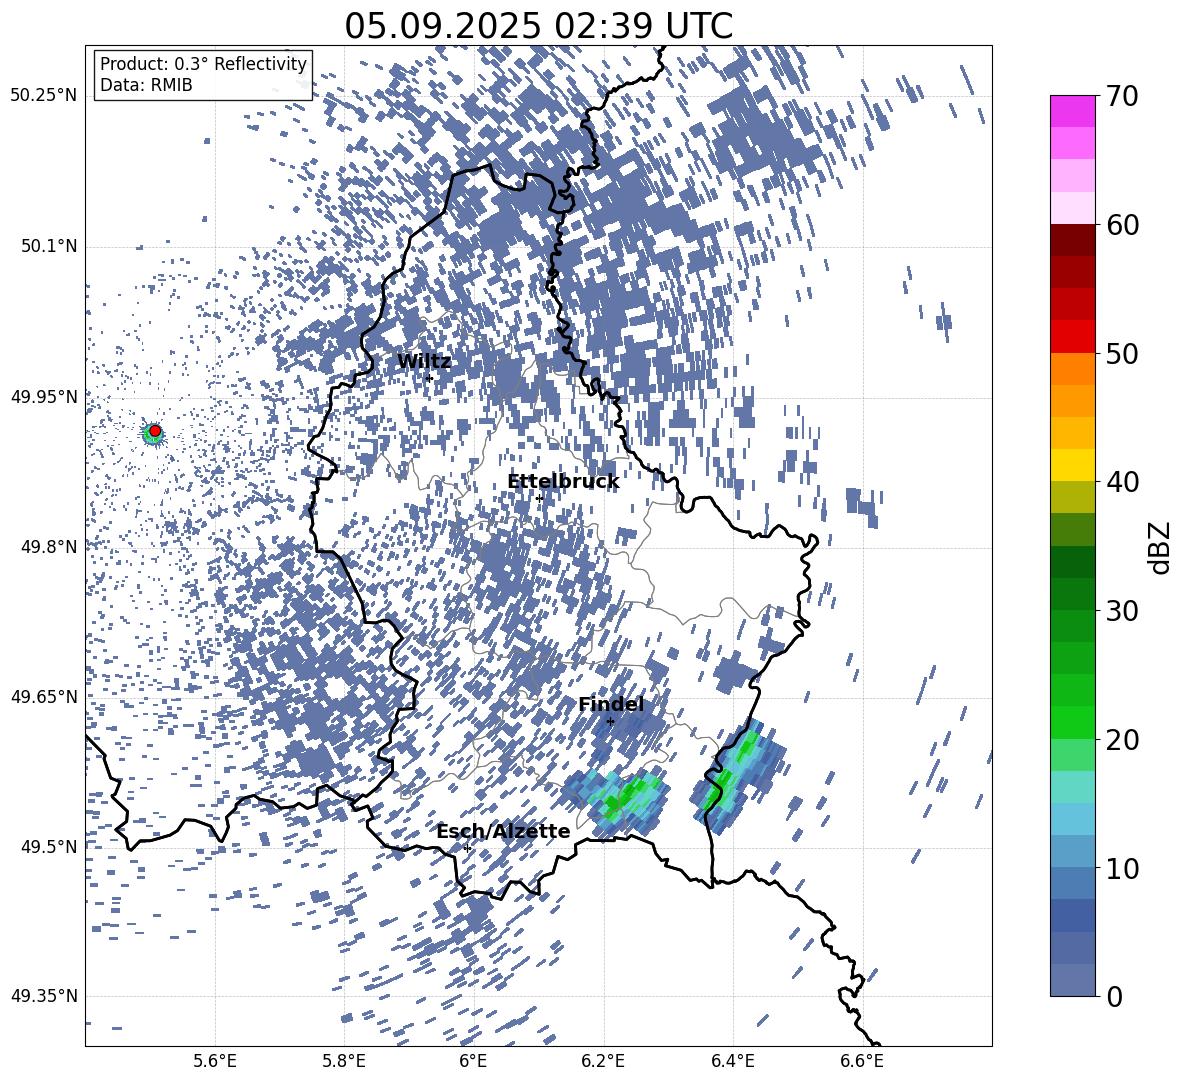Click the Findel location label
This screenshot has height=1081, width=1184.
[611, 704]
